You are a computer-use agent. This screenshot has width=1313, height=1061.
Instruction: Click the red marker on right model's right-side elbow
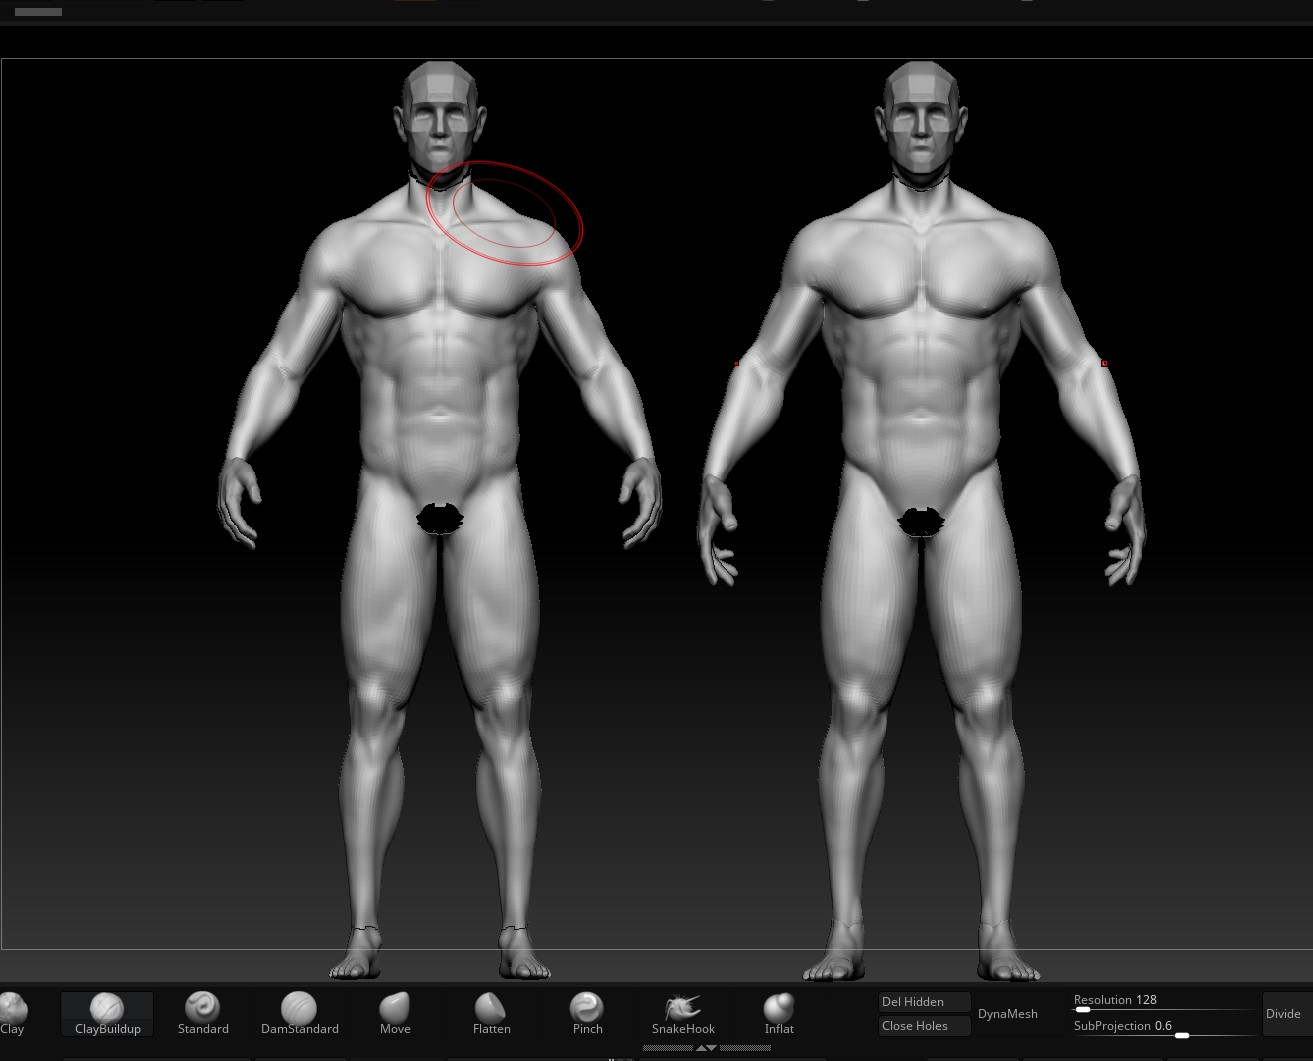(1104, 364)
